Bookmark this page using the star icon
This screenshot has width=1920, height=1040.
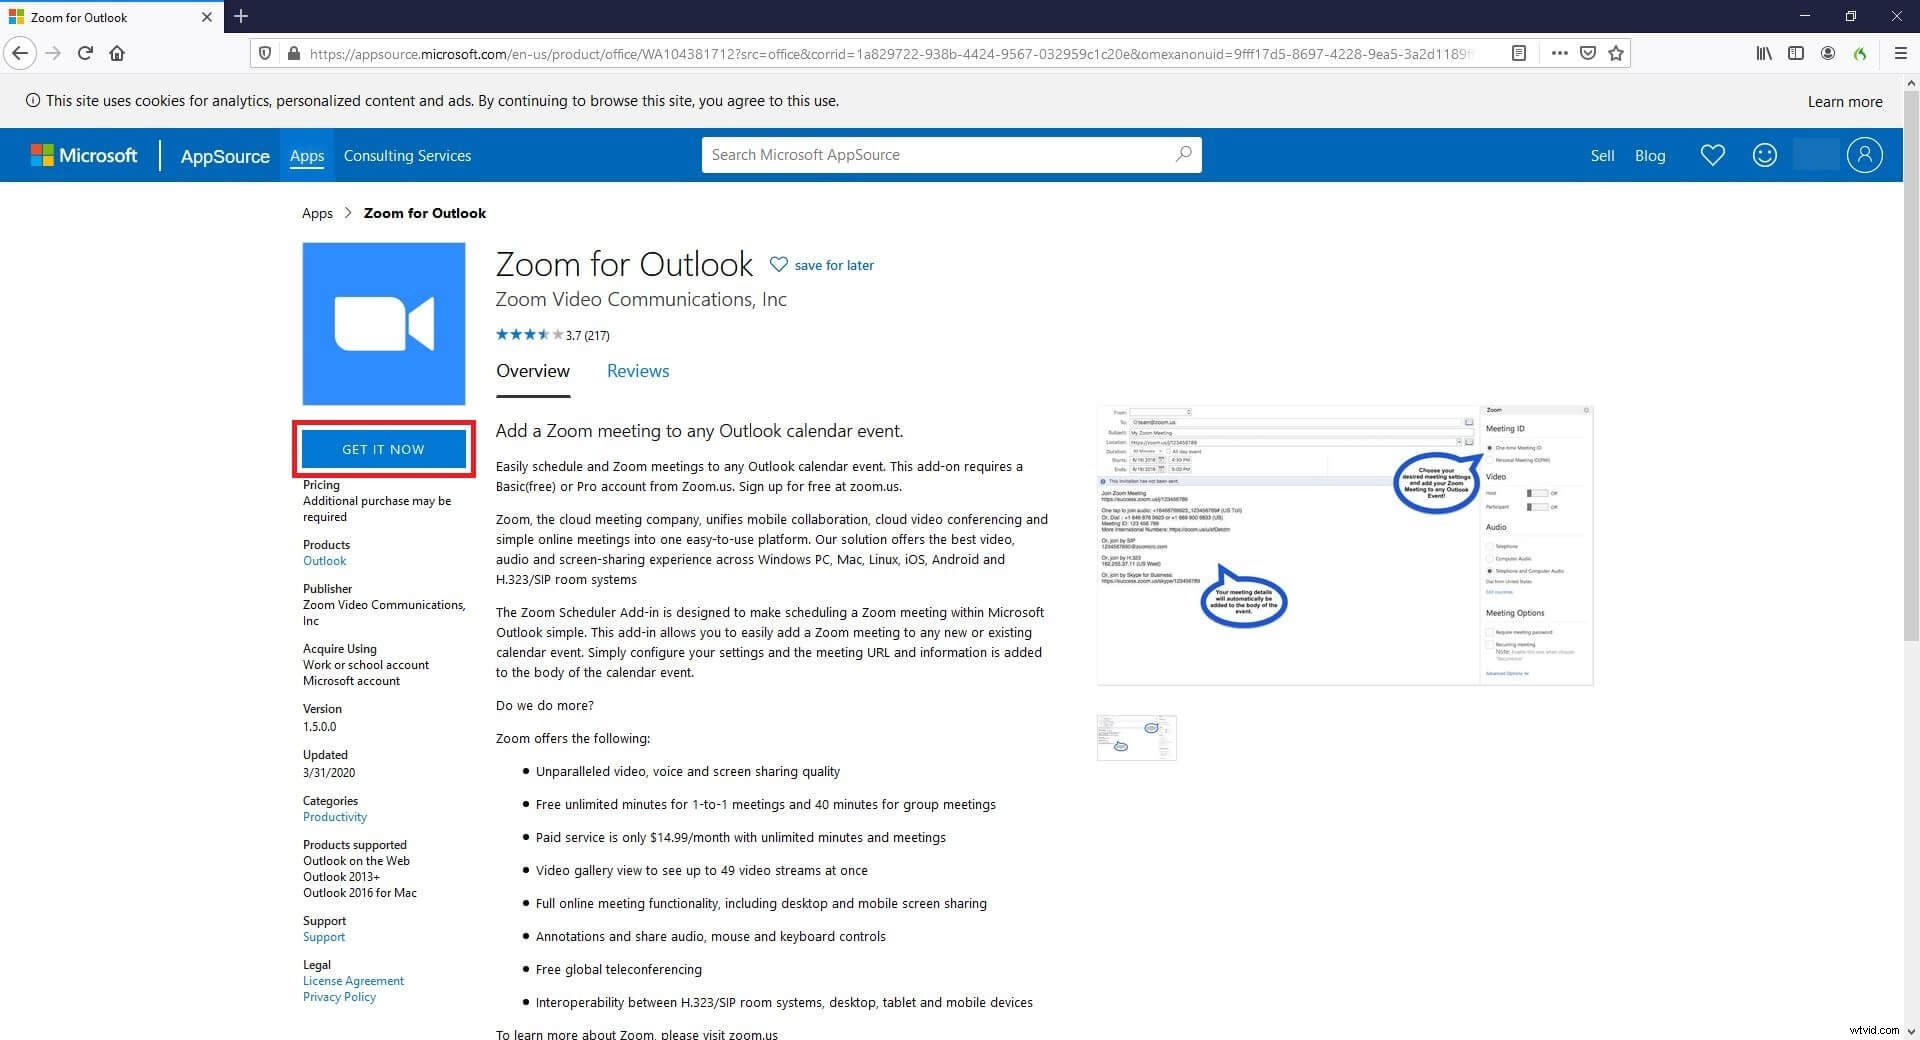[1616, 53]
